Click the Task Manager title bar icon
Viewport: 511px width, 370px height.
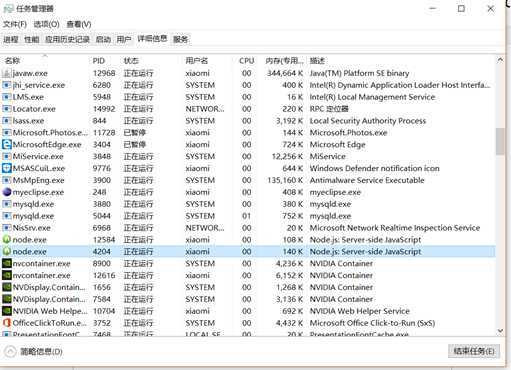(8, 9)
